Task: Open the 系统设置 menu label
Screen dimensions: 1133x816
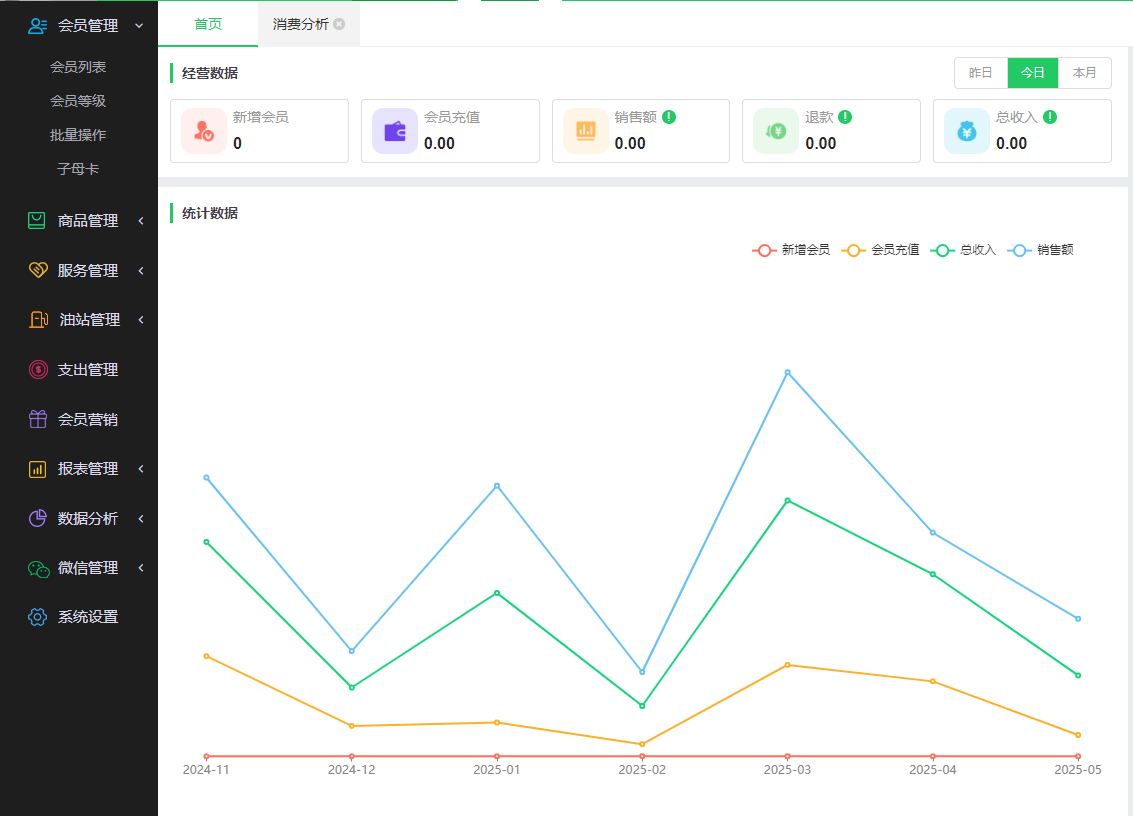Action: (x=88, y=617)
